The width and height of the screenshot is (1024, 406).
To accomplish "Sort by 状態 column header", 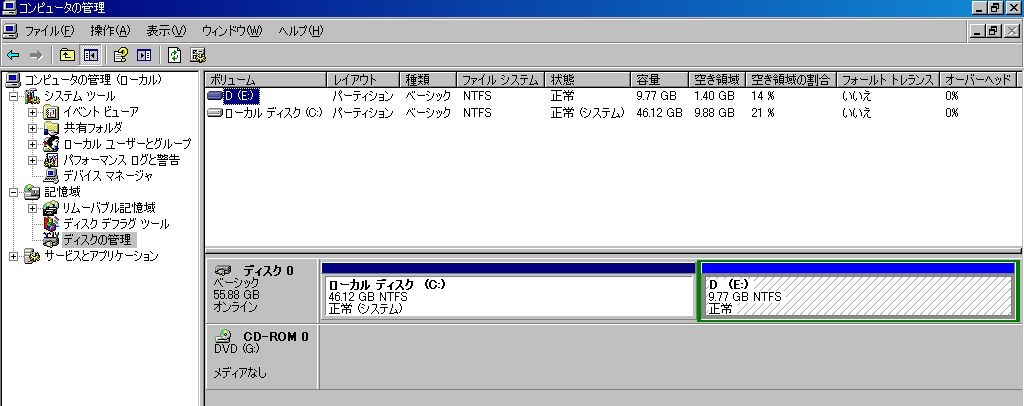I will pyautogui.click(x=588, y=80).
